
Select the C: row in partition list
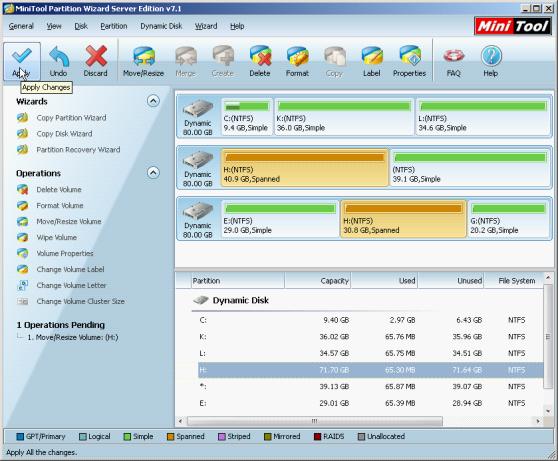370,320
